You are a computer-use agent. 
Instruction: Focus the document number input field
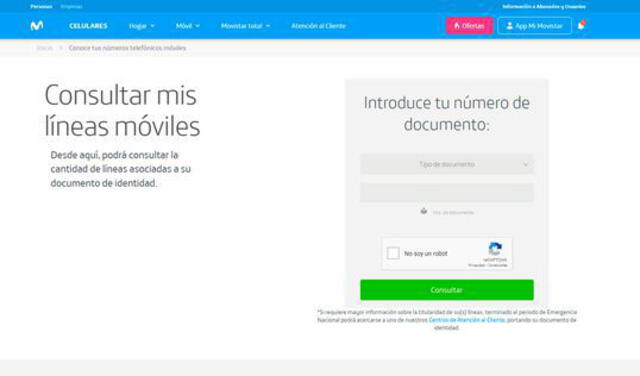click(x=447, y=192)
